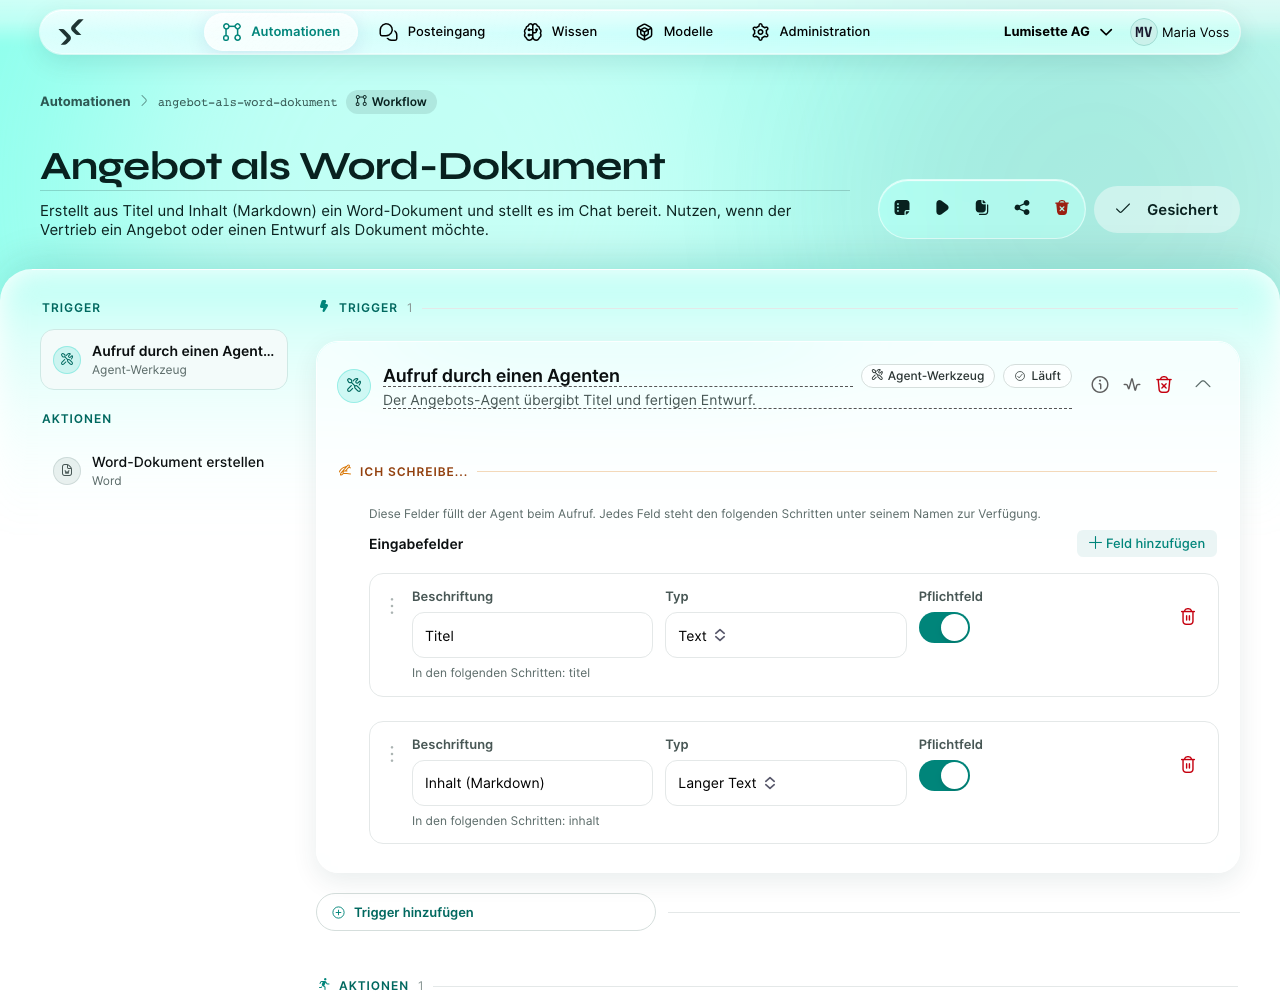Click the lightning icon beside the TRIGGER heading

tap(324, 307)
